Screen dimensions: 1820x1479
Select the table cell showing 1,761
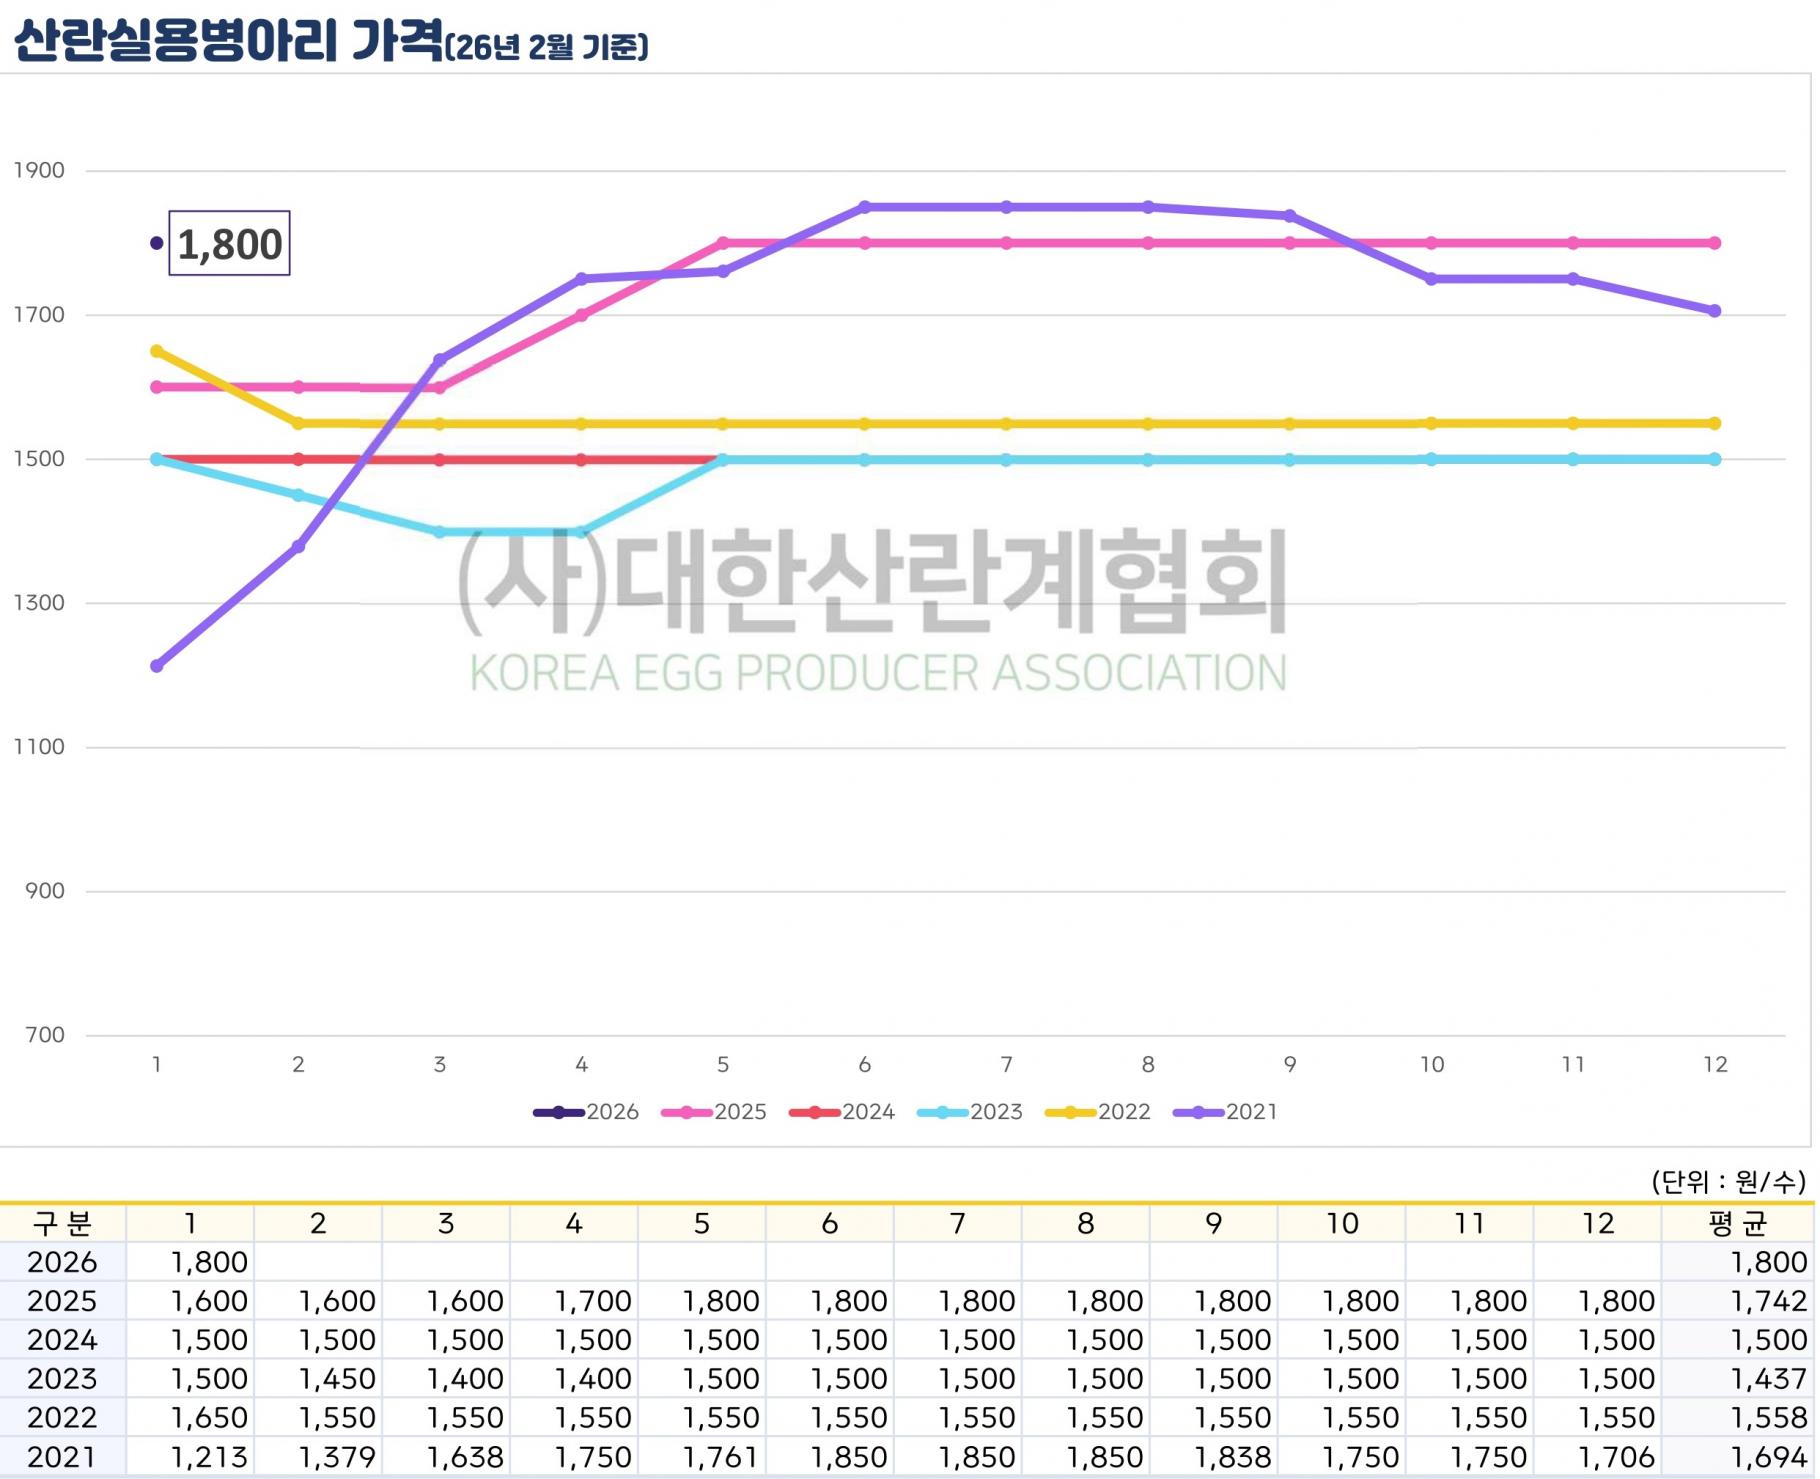point(720,1457)
